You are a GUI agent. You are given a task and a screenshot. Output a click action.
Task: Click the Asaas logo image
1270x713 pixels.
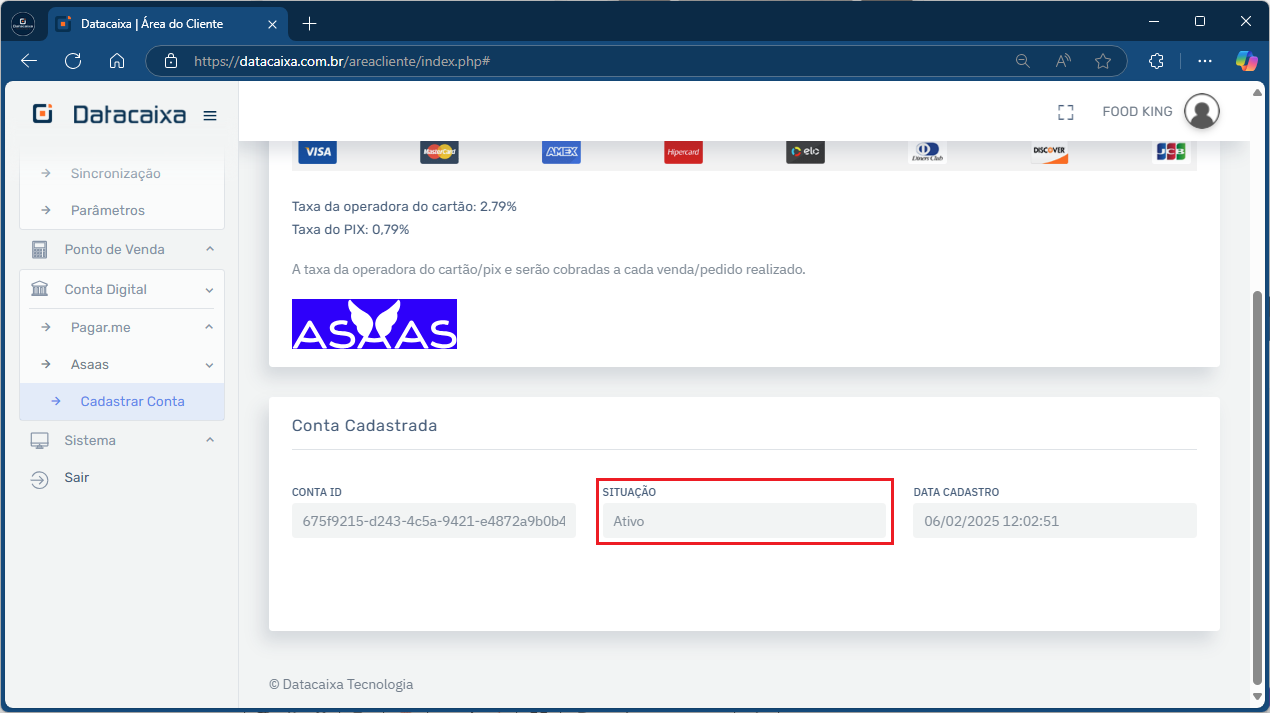[374, 324]
